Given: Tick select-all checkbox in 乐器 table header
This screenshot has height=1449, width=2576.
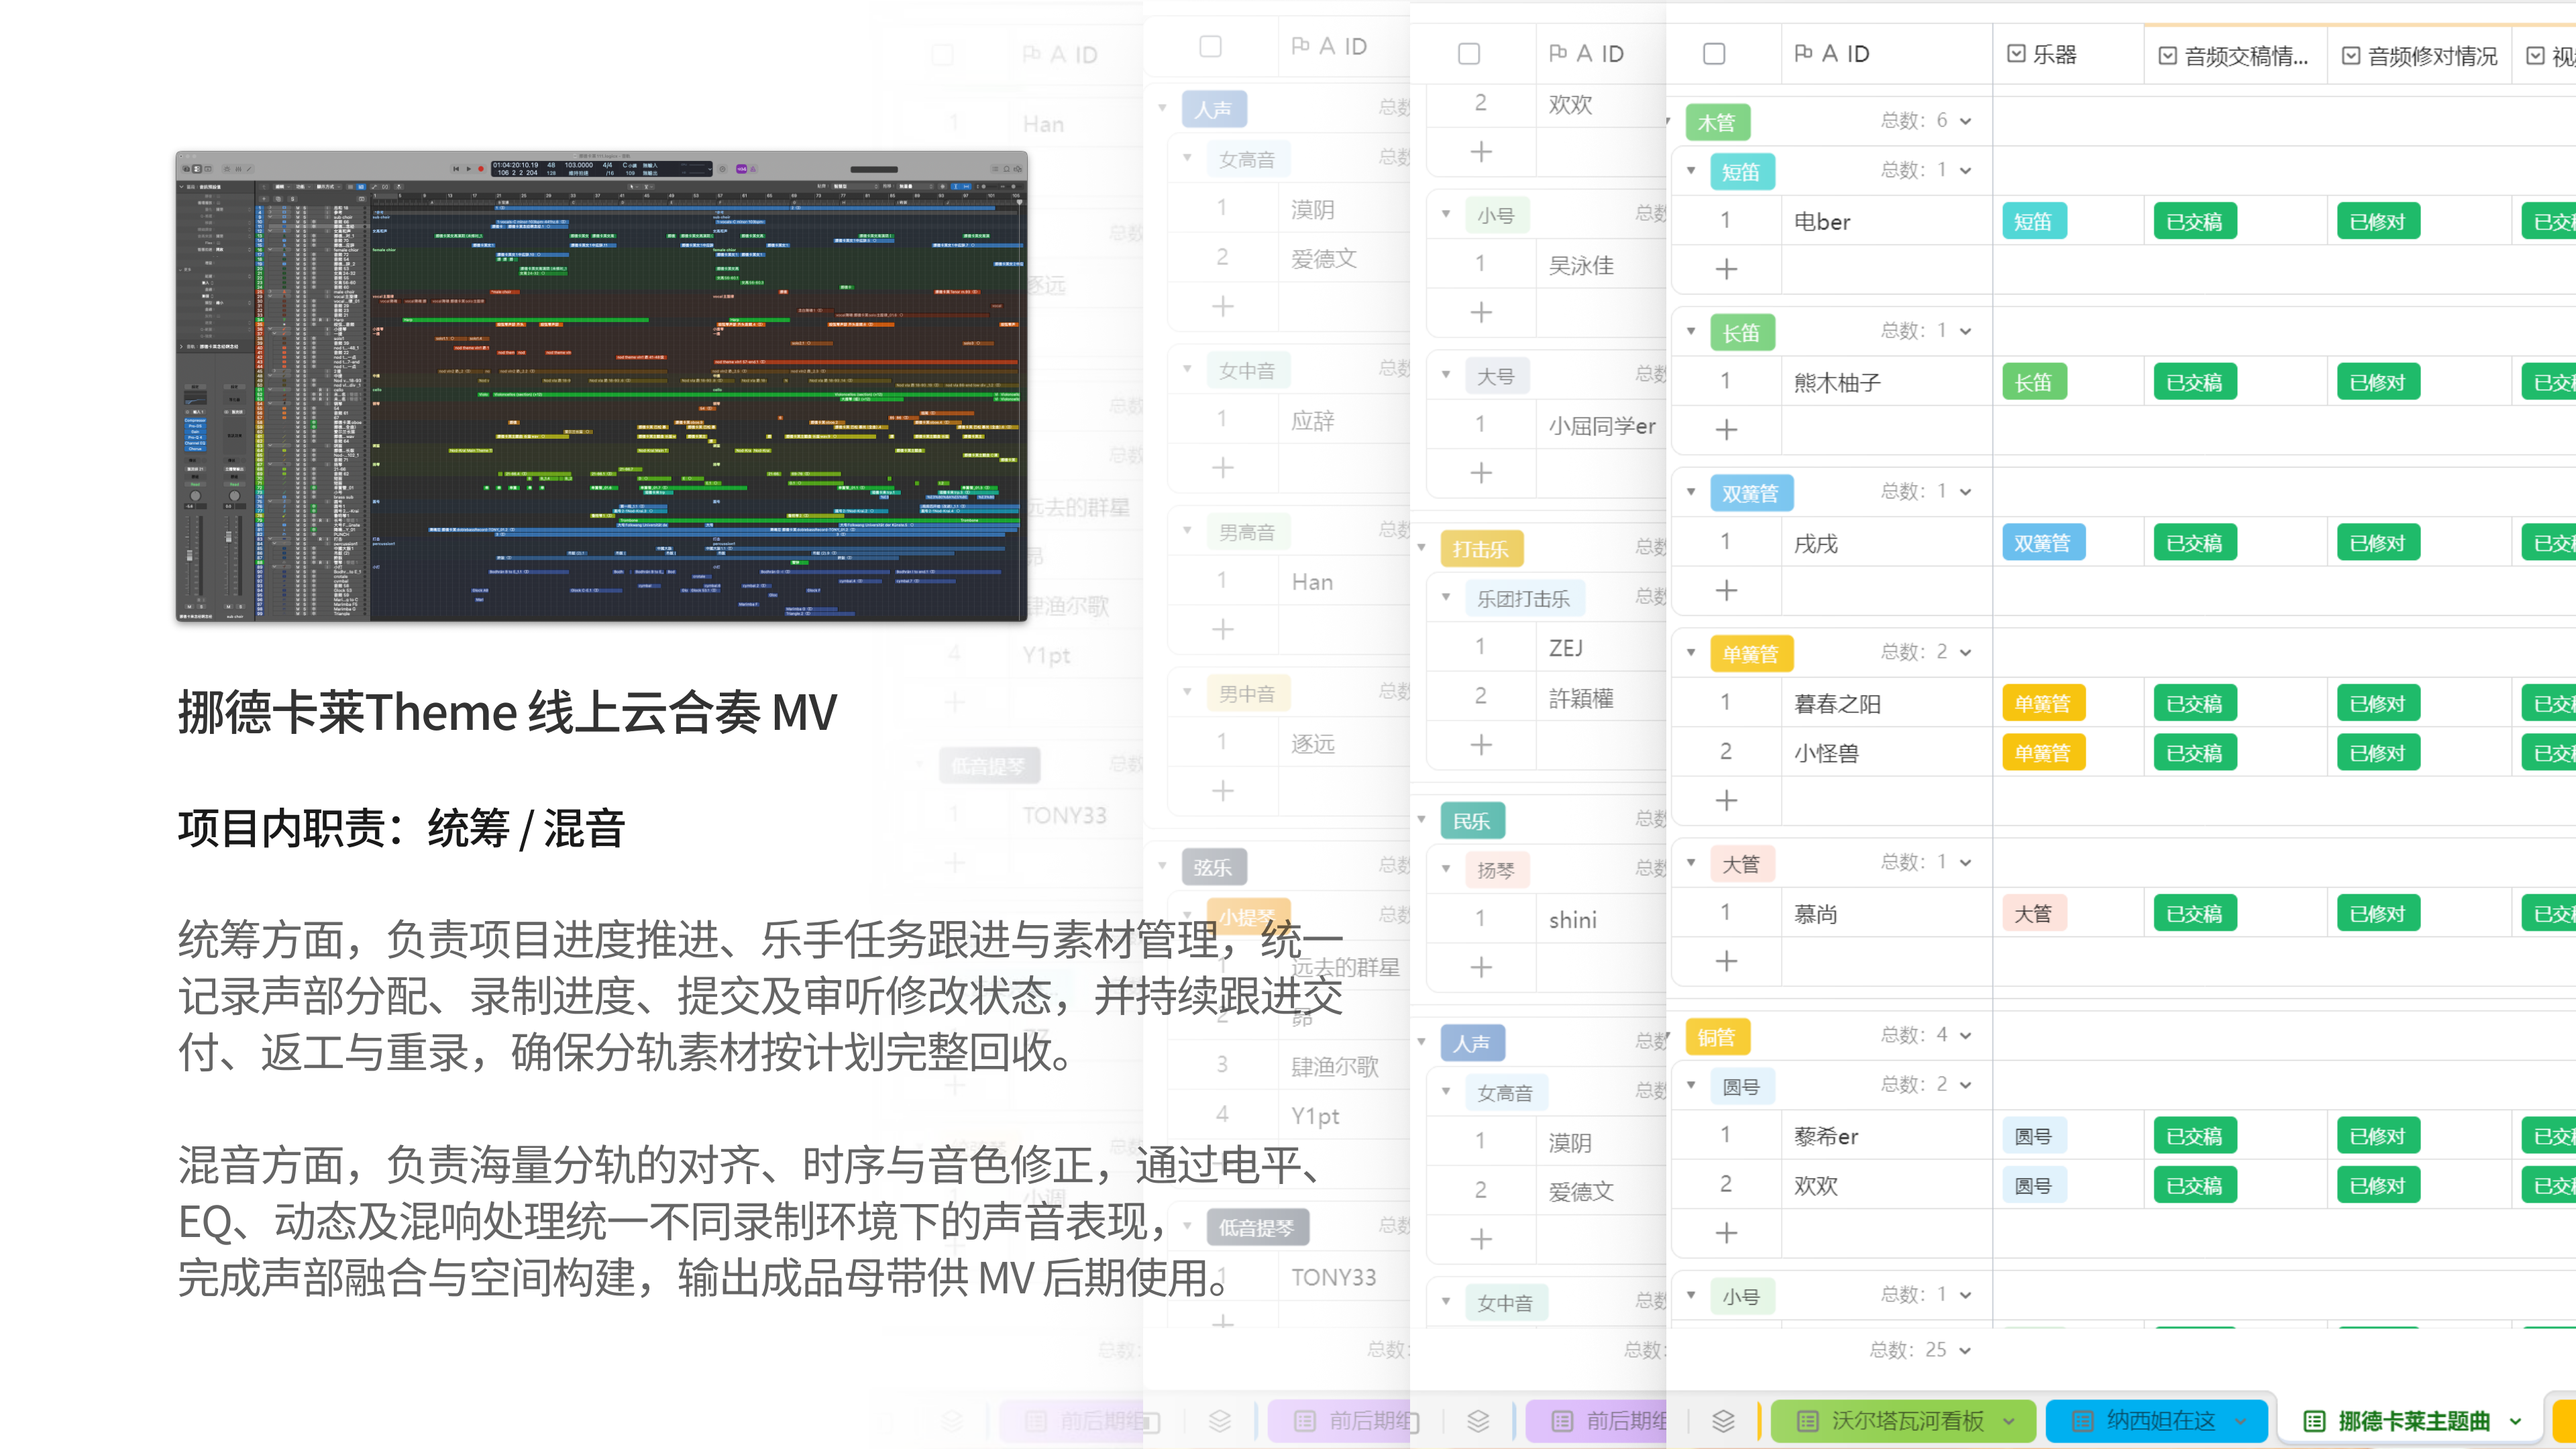Looking at the screenshot, I should coord(1714,54).
